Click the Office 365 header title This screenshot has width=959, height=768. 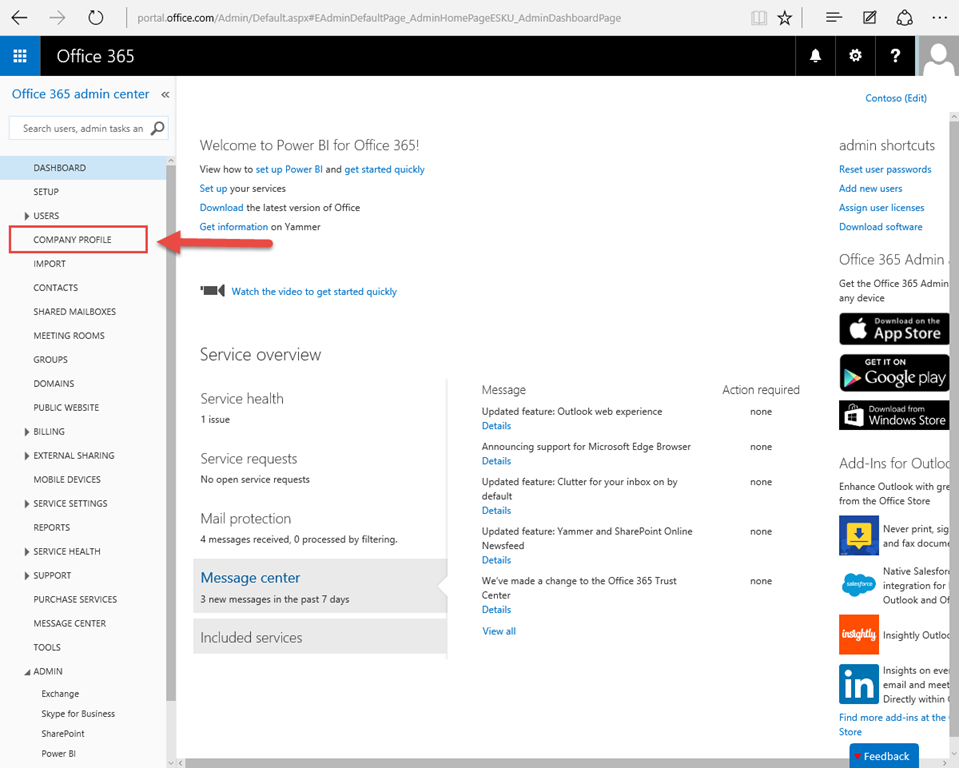tap(95, 56)
